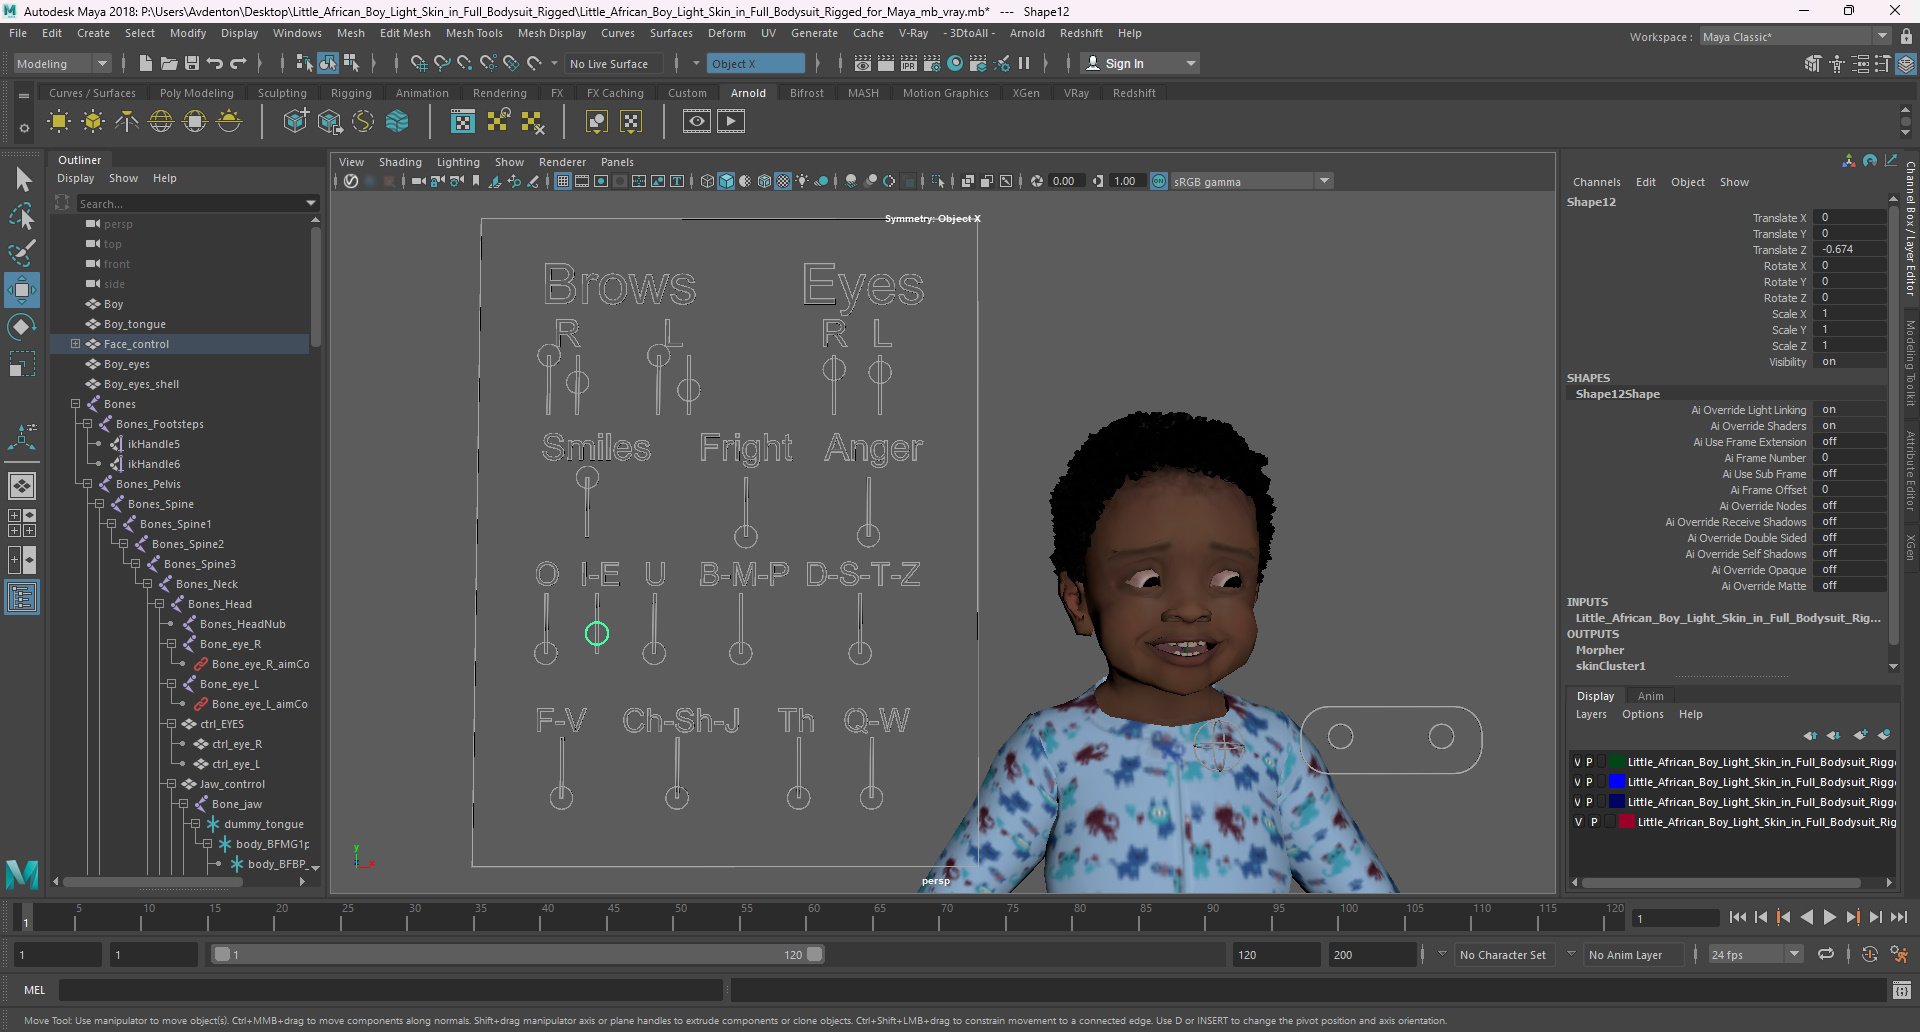The width and height of the screenshot is (1920, 1032).
Task: Click the Render Current Frame clapper icon
Action: point(886,63)
